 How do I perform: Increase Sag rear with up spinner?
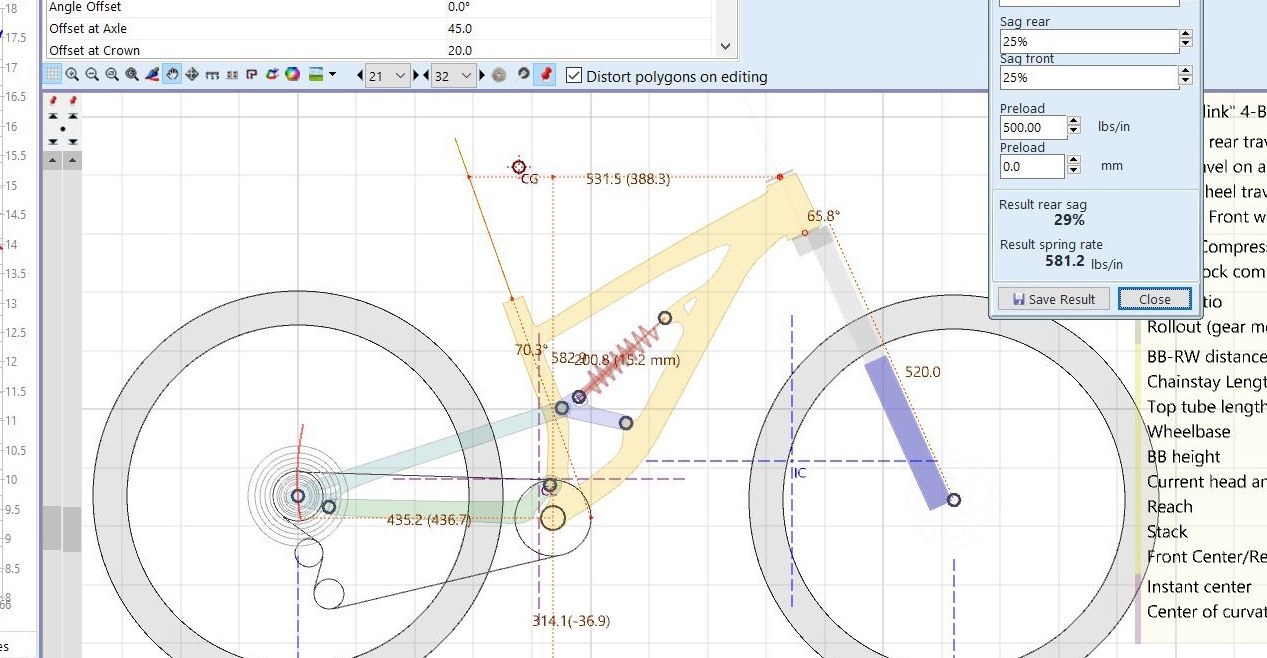tap(1185, 35)
